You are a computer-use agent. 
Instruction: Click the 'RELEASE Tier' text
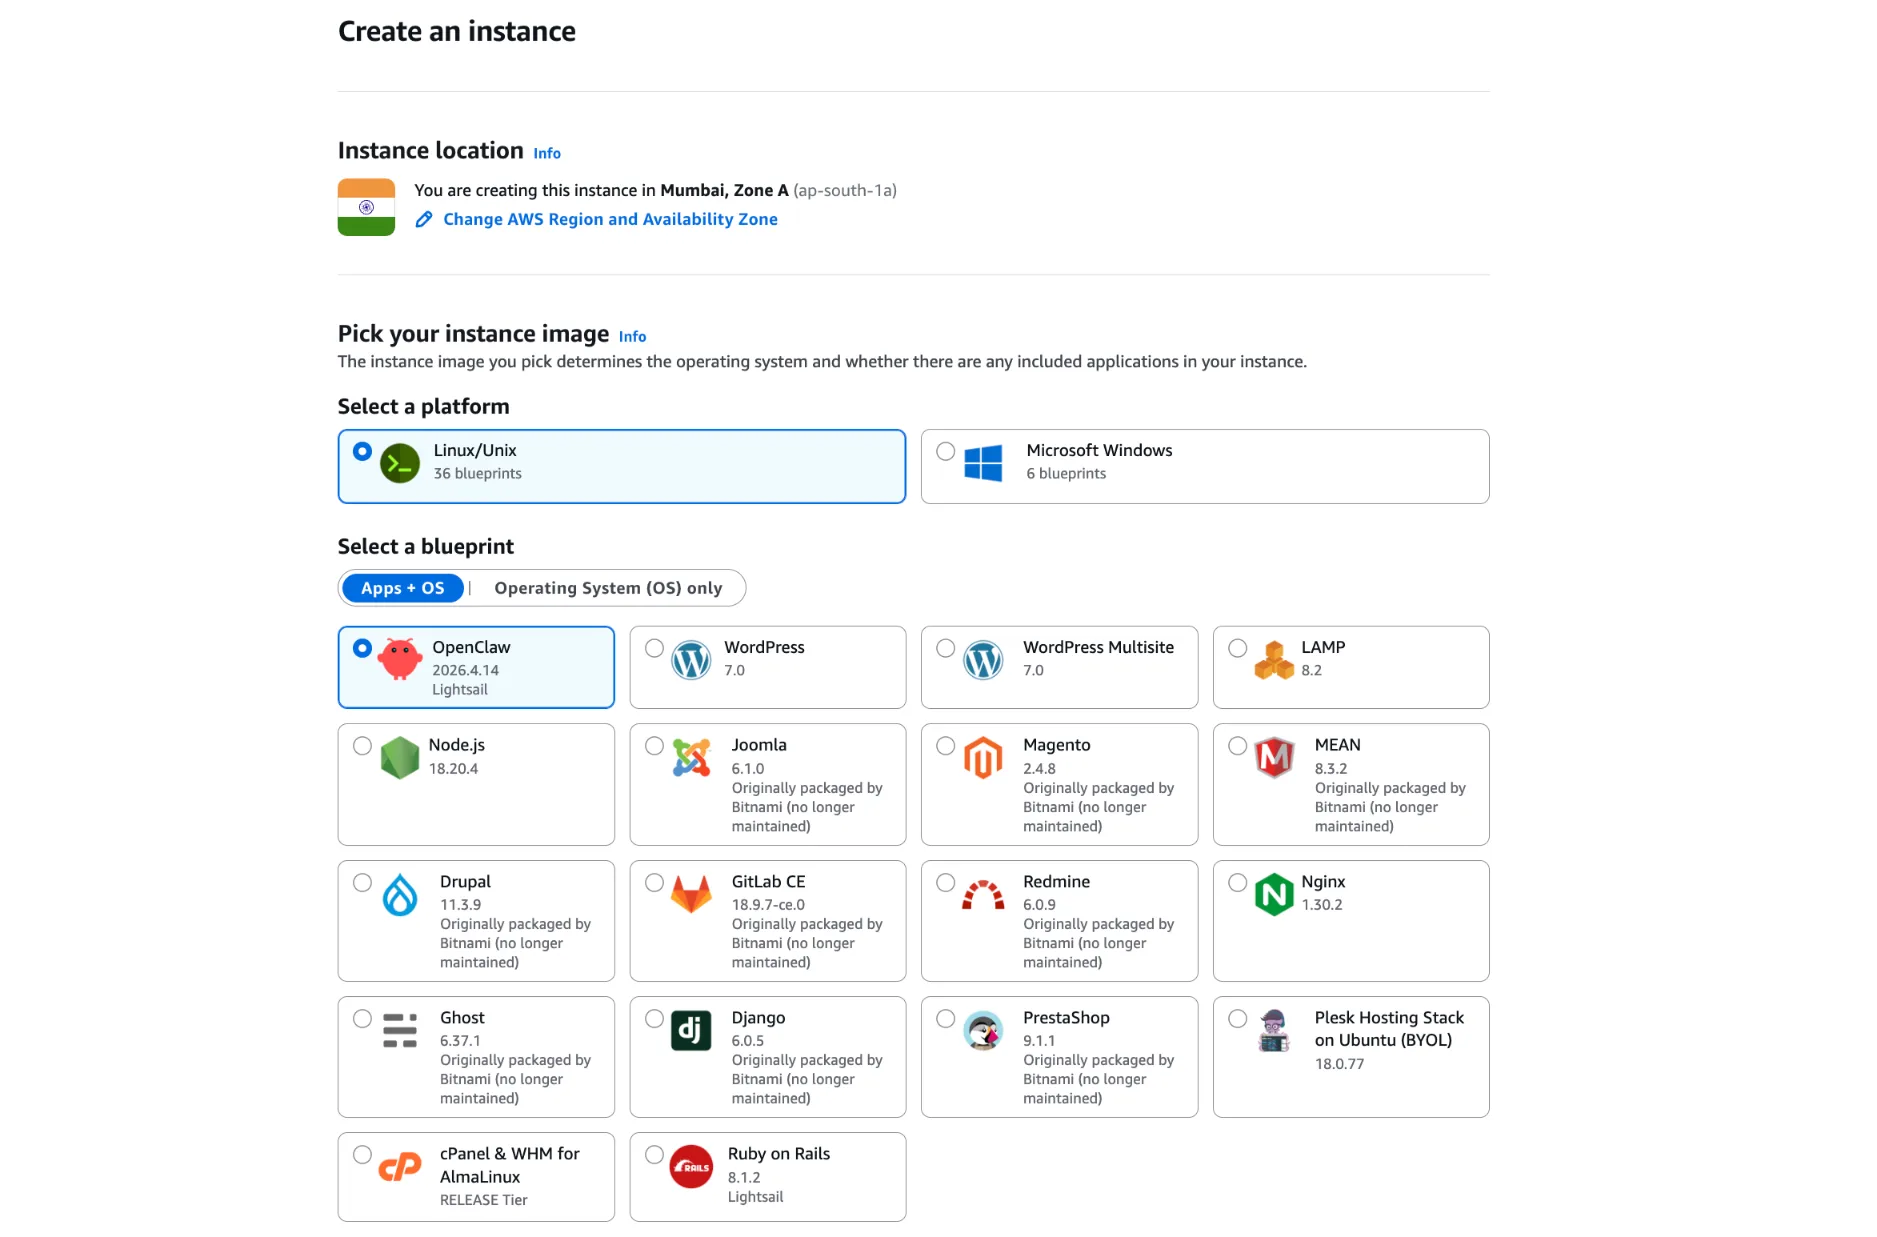click(x=483, y=1199)
